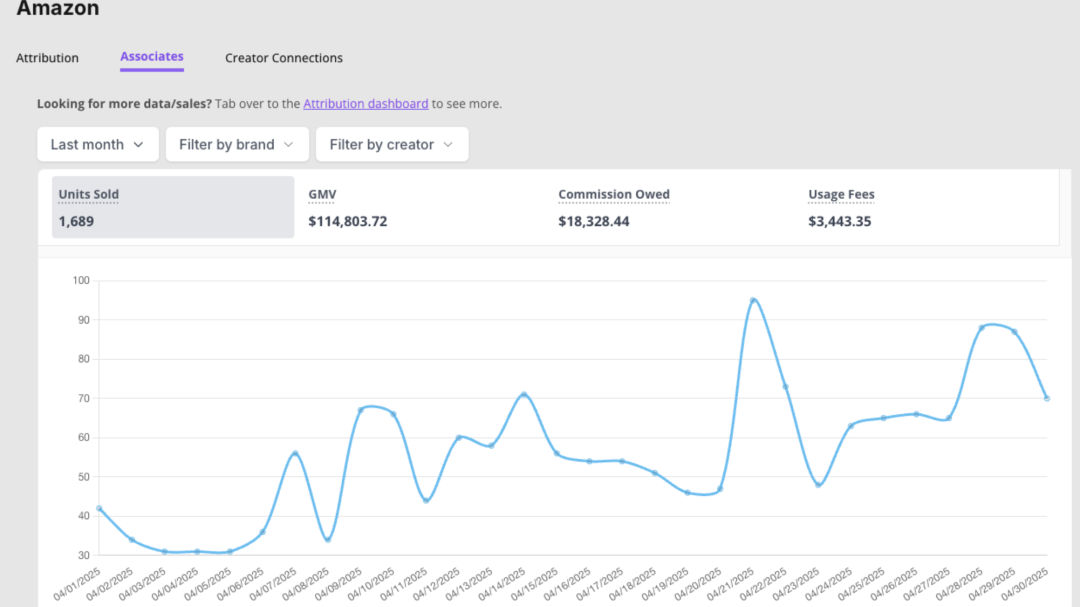Open the Last month date range dropdown
The height and width of the screenshot is (607, 1080).
tap(98, 144)
